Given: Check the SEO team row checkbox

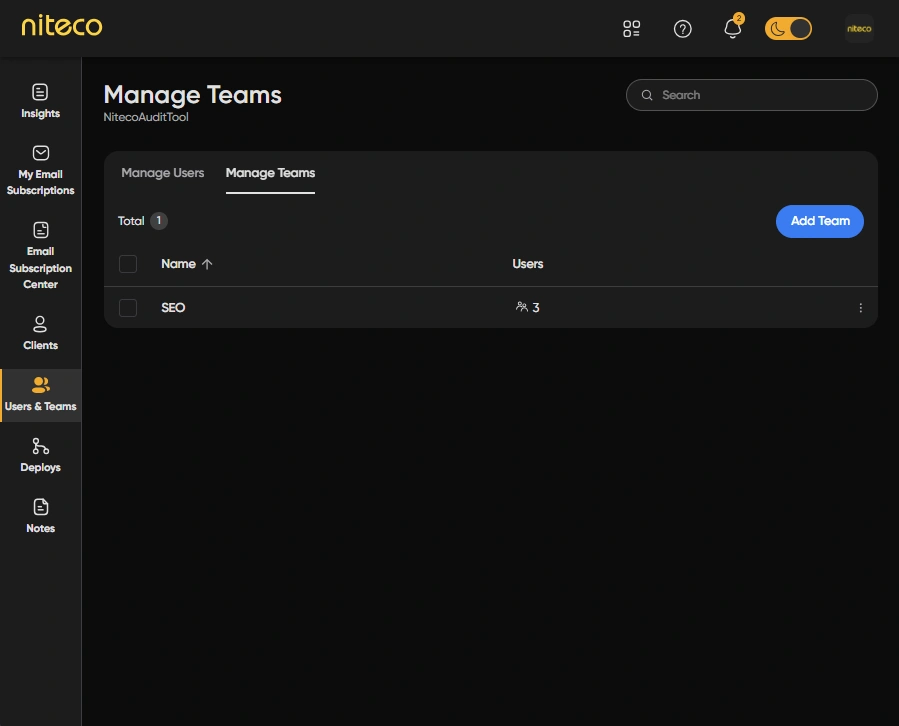Looking at the screenshot, I should (x=128, y=308).
